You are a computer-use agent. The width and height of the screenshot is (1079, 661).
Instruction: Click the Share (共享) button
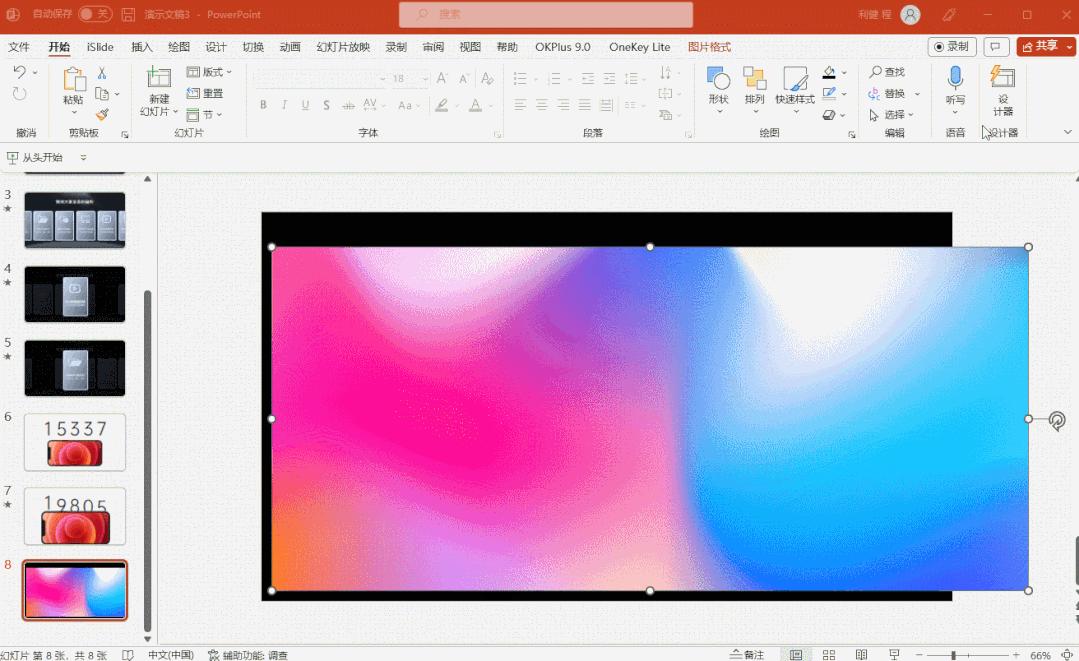tap(1046, 47)
